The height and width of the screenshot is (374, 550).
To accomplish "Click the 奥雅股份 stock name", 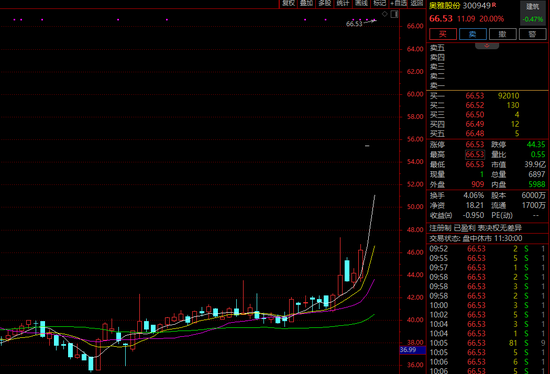I will tap(444, 6).
